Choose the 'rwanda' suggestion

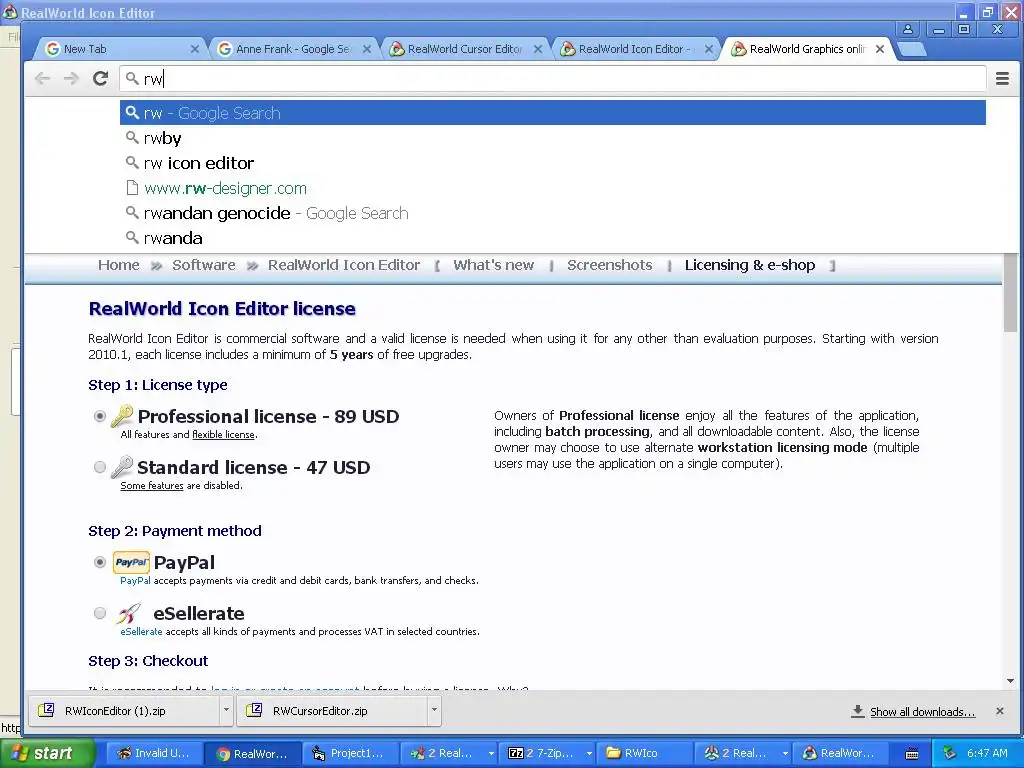point(552,238)
